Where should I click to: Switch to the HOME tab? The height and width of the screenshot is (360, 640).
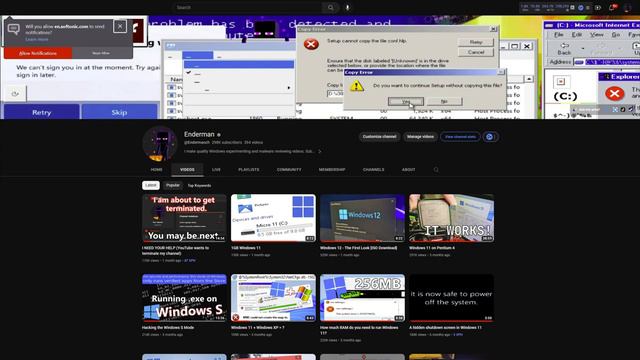click(x=156, y=169)
